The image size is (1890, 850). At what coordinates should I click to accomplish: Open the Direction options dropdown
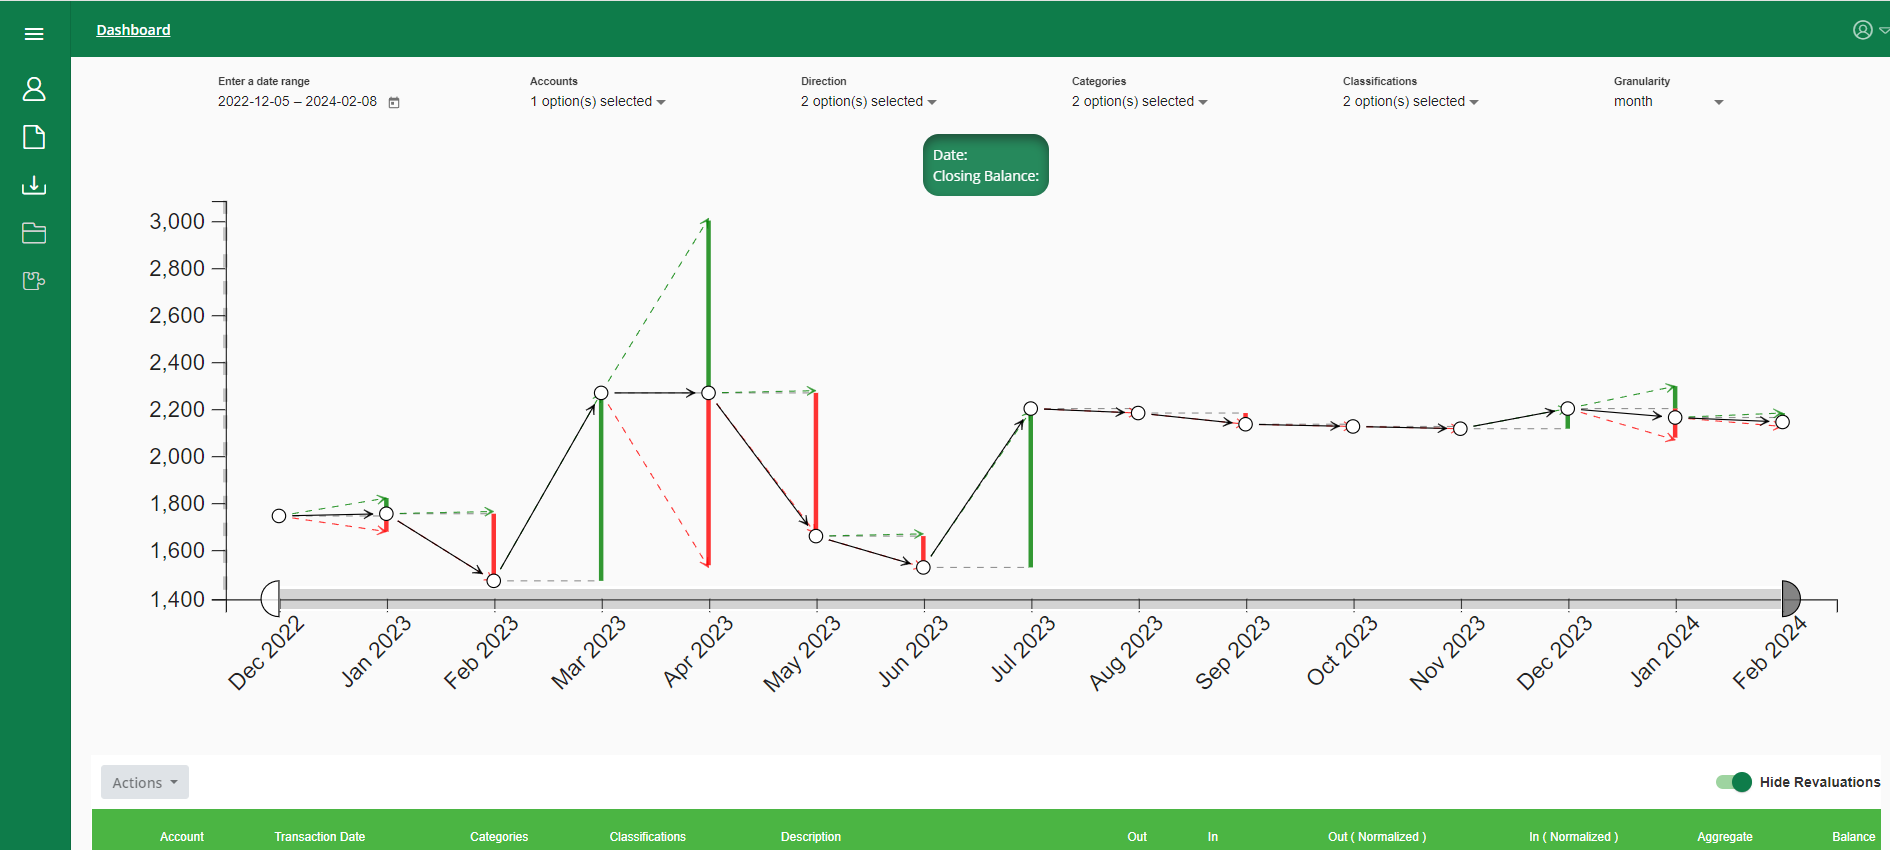pyautogui.click(x=868, y=102)
